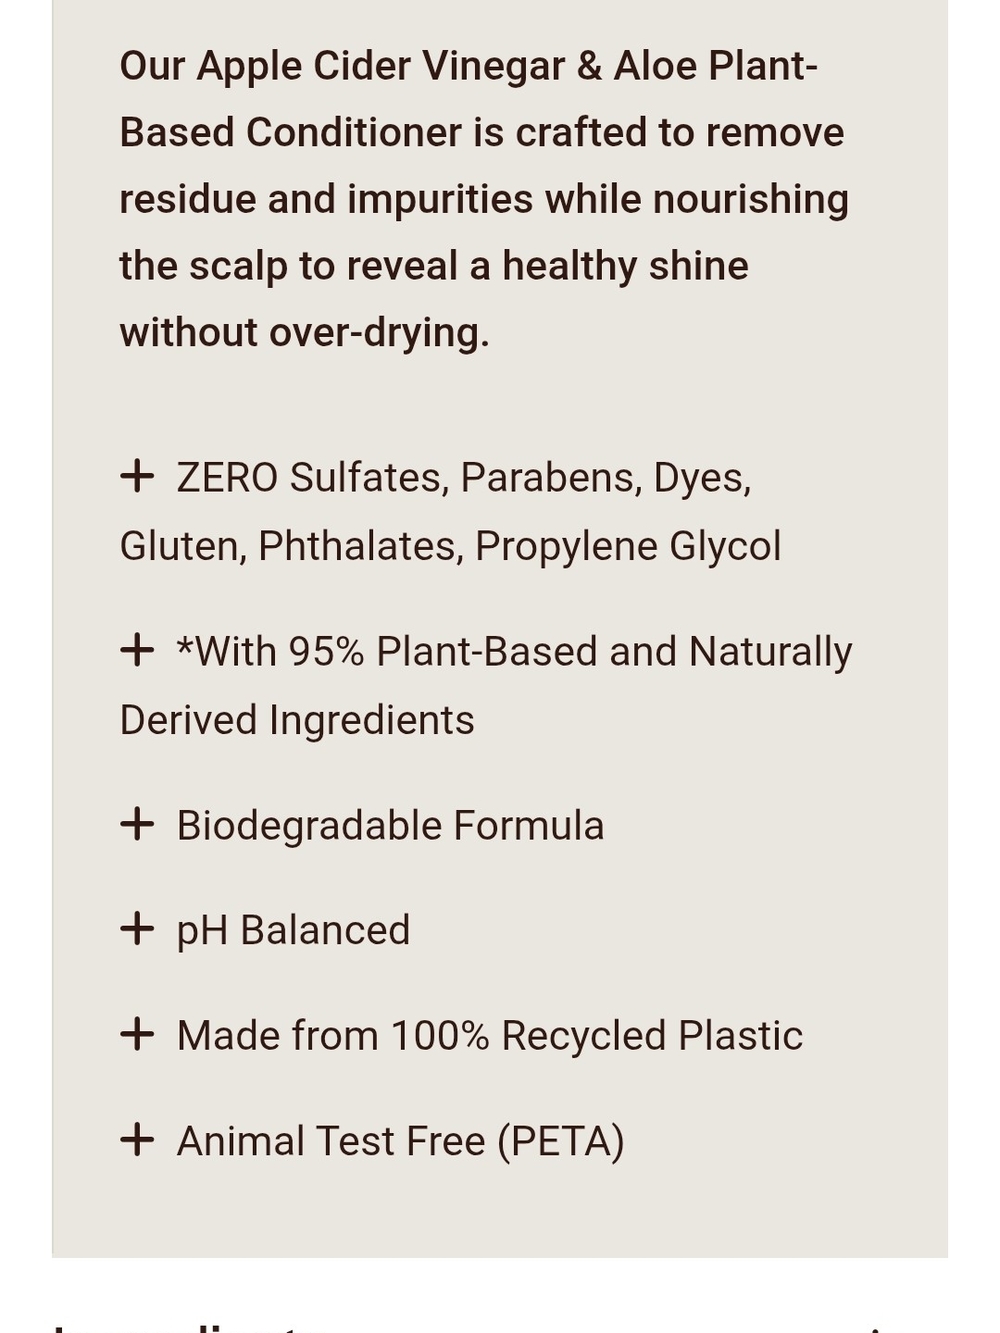Click the 'Gluten, Phthalates, Propylene Glycol' line
The height and width of the screenshot is (1333, 1000).
[x=450, y=547]
